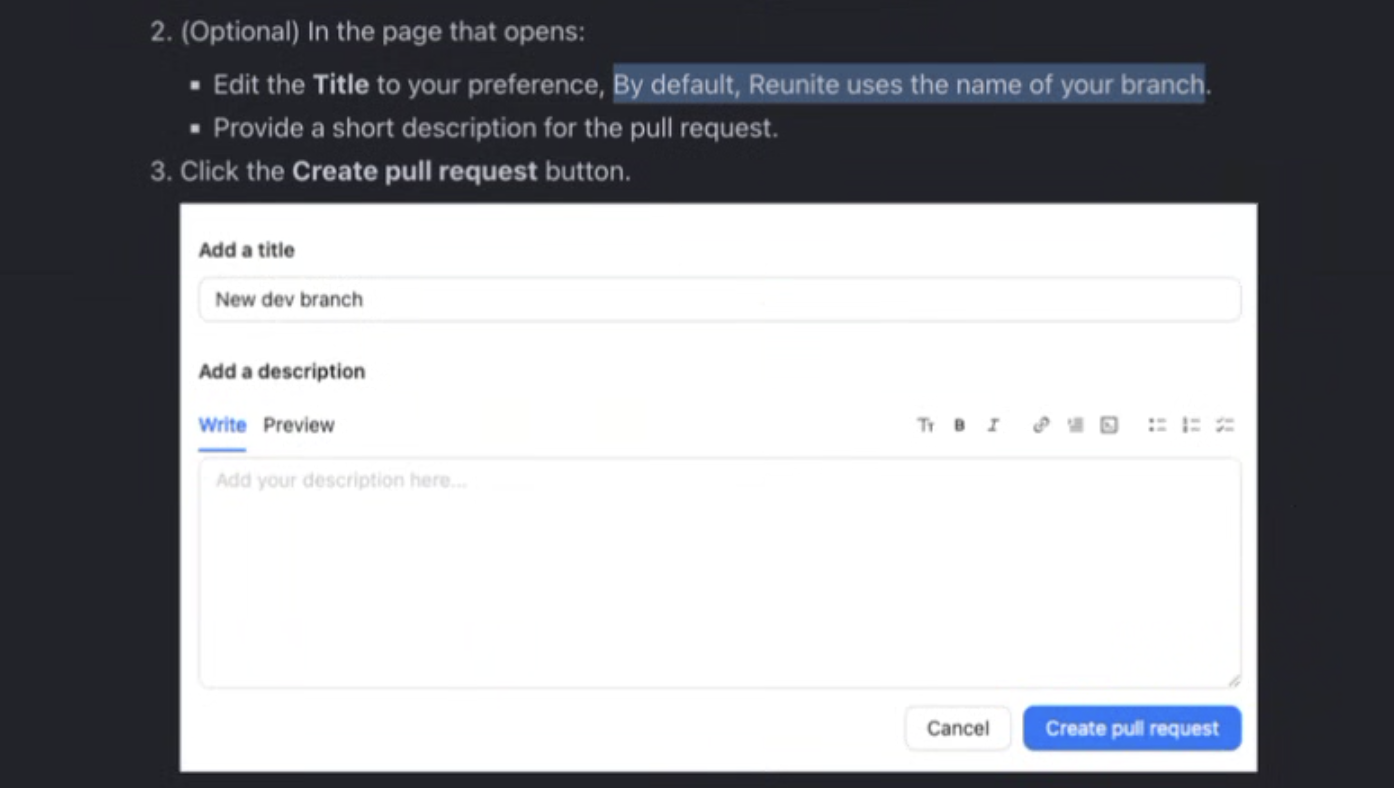Click the Create pull request button
The height and width of the screenshot is (788, 1394).
coord(1132,728)
